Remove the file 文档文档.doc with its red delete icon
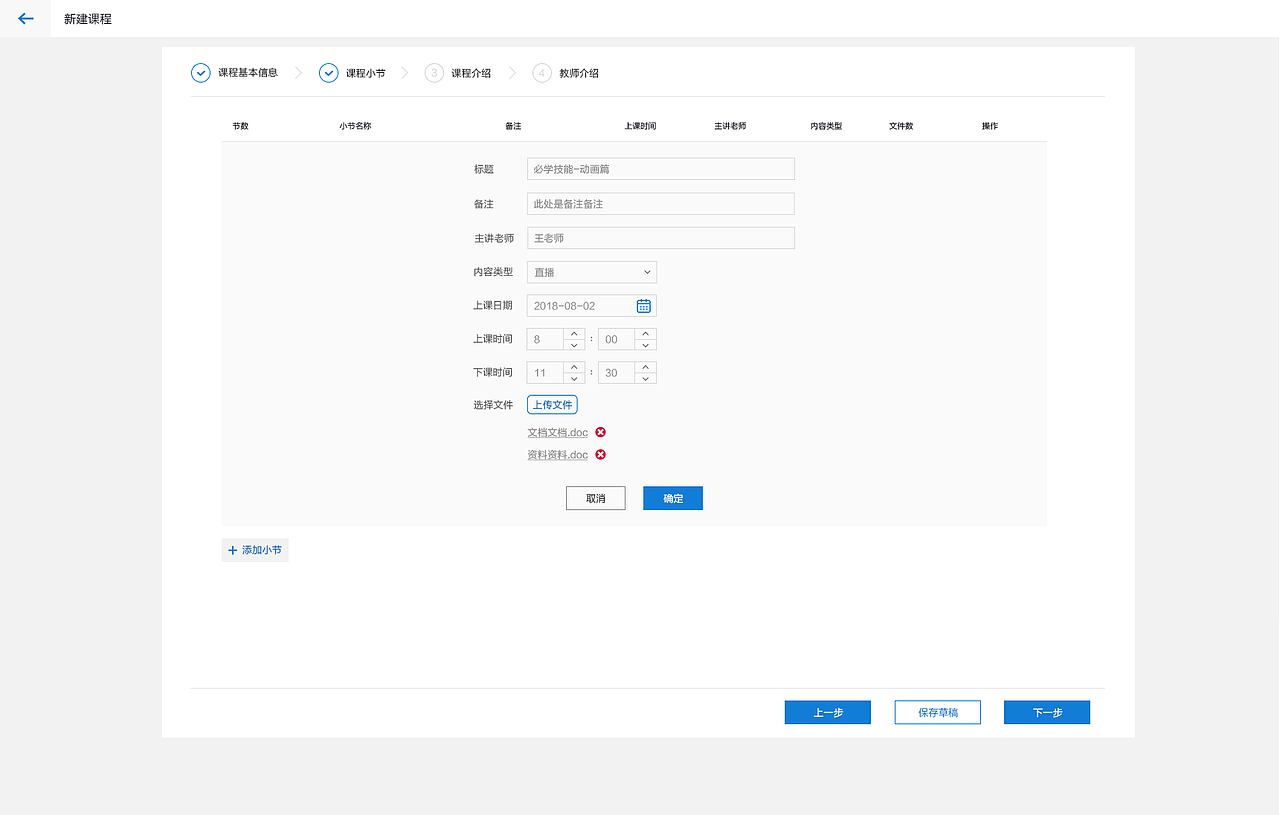The height and width of the screenshot is (815, 1280). 601,432
